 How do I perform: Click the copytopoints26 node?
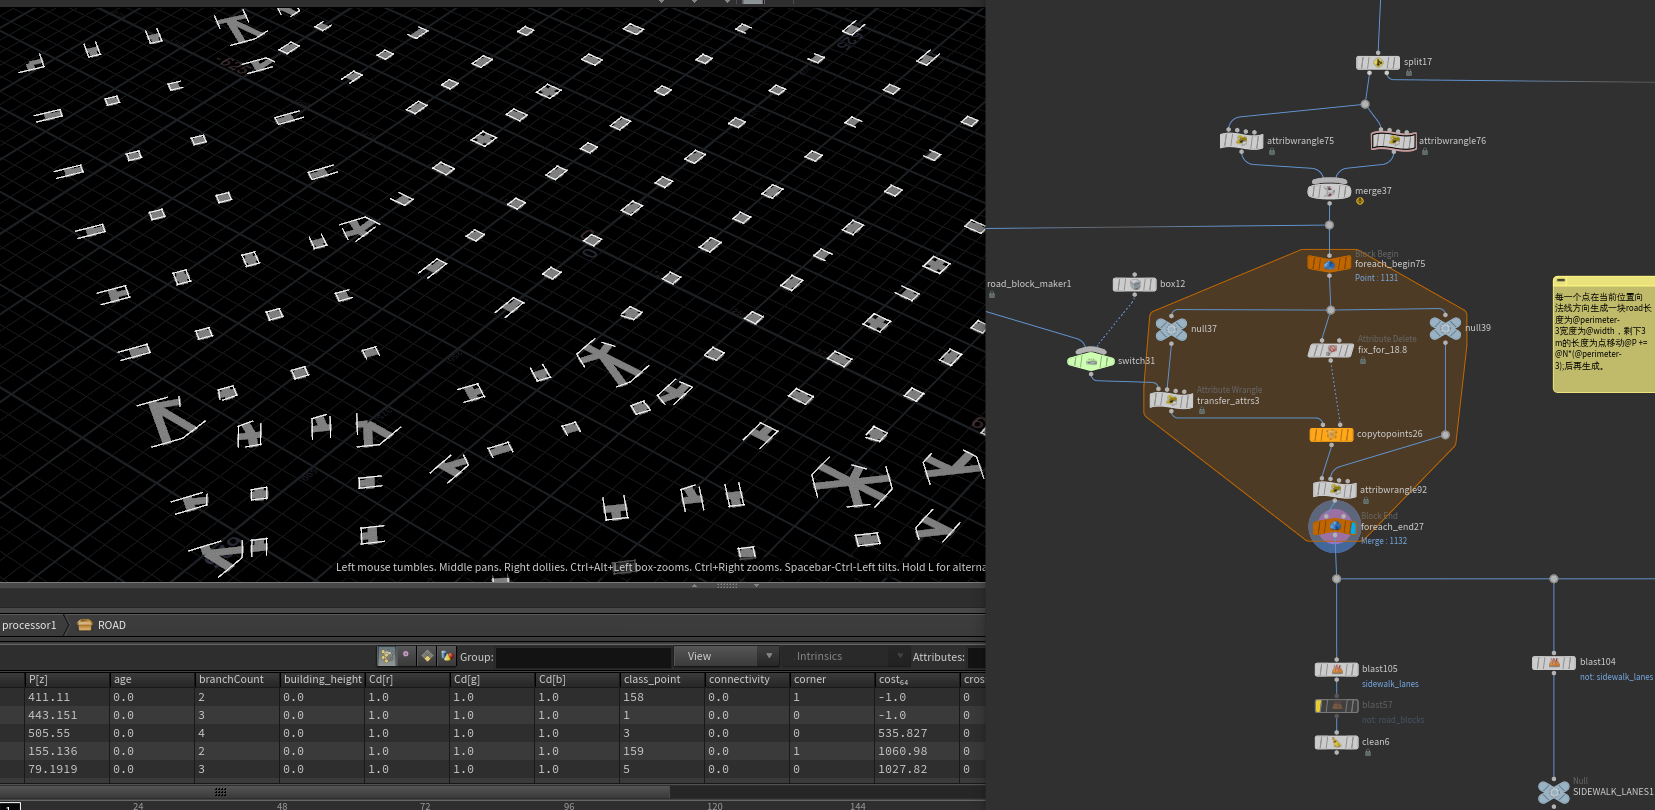pyautogui.click(x=1331, y=435)
